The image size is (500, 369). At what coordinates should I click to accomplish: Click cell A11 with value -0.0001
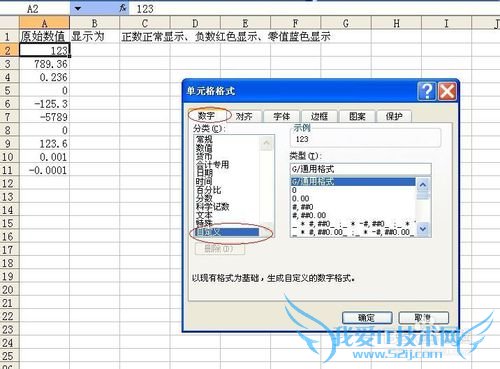[x=44, y=170]
